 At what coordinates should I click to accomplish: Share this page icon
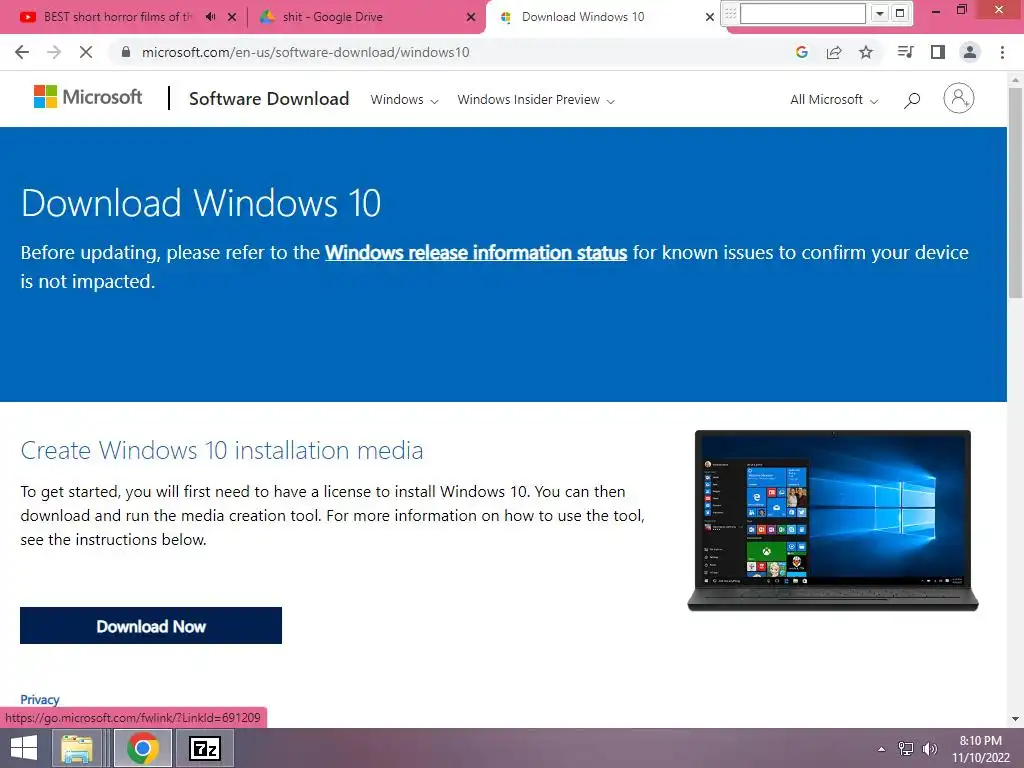click(x=834, y=52)
